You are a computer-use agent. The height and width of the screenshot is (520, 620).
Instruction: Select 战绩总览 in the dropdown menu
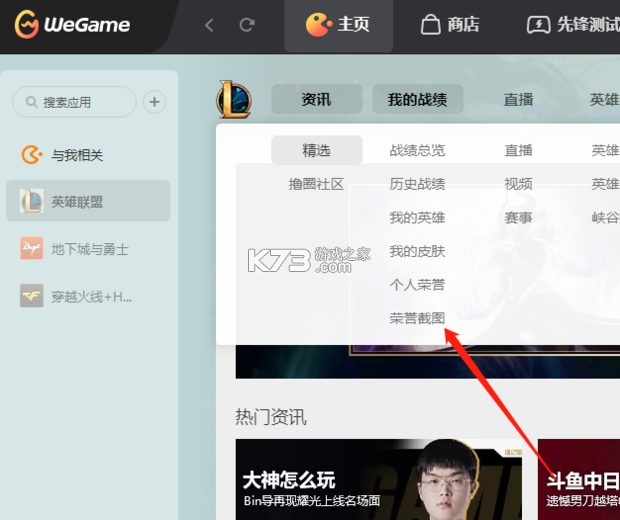tap(417, 150)
